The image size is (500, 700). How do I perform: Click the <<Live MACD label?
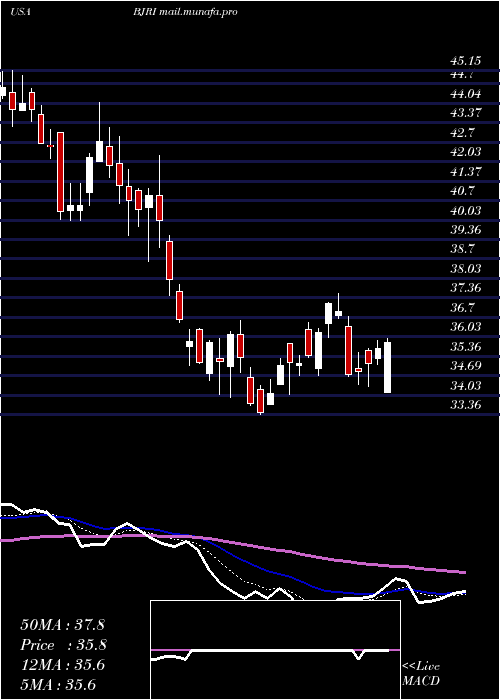[421, 674]
